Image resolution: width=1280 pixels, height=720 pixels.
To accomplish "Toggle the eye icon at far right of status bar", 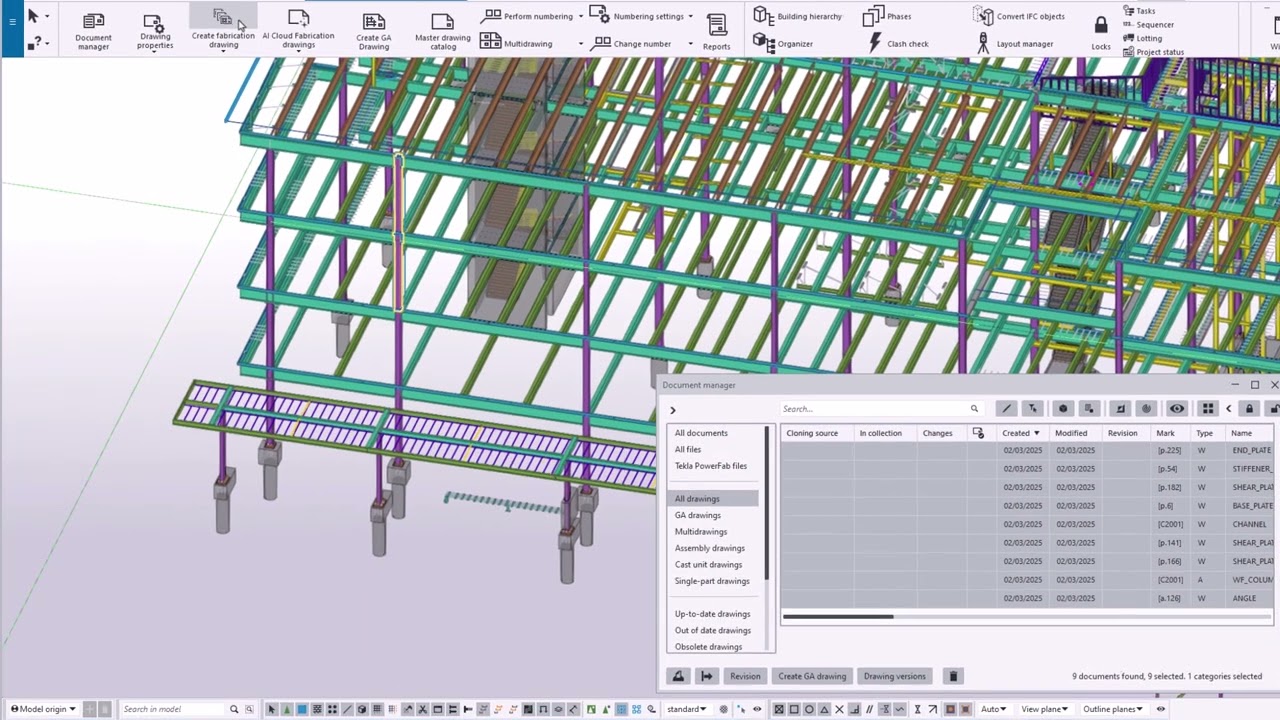I will 1161,709.
